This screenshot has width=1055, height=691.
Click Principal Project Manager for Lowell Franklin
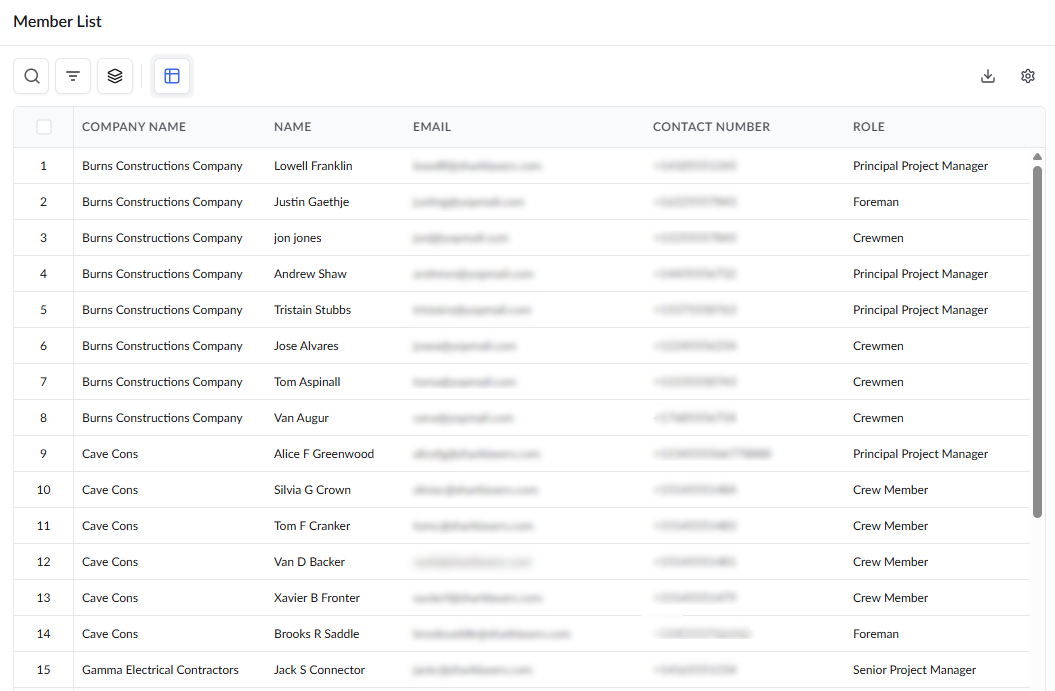click(920, 166)
